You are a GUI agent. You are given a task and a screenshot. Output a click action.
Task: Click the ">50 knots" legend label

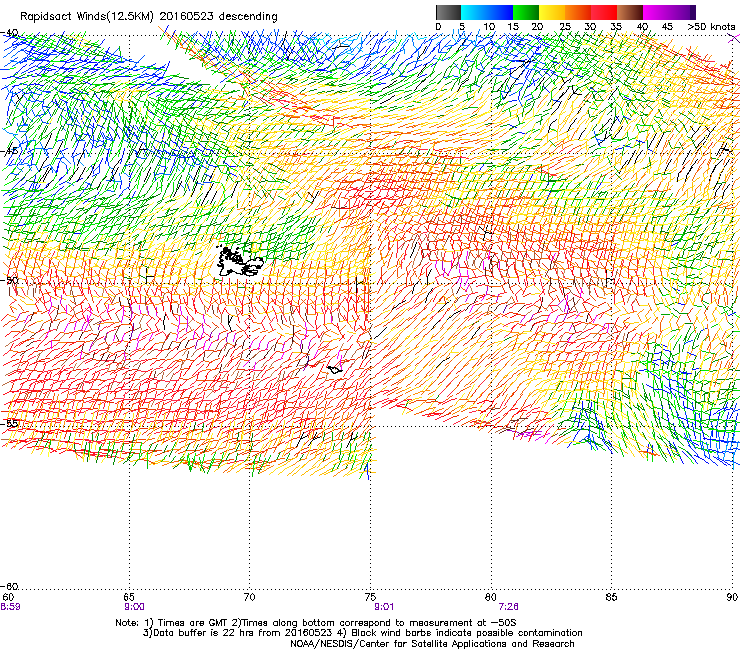tap(711, 27)
